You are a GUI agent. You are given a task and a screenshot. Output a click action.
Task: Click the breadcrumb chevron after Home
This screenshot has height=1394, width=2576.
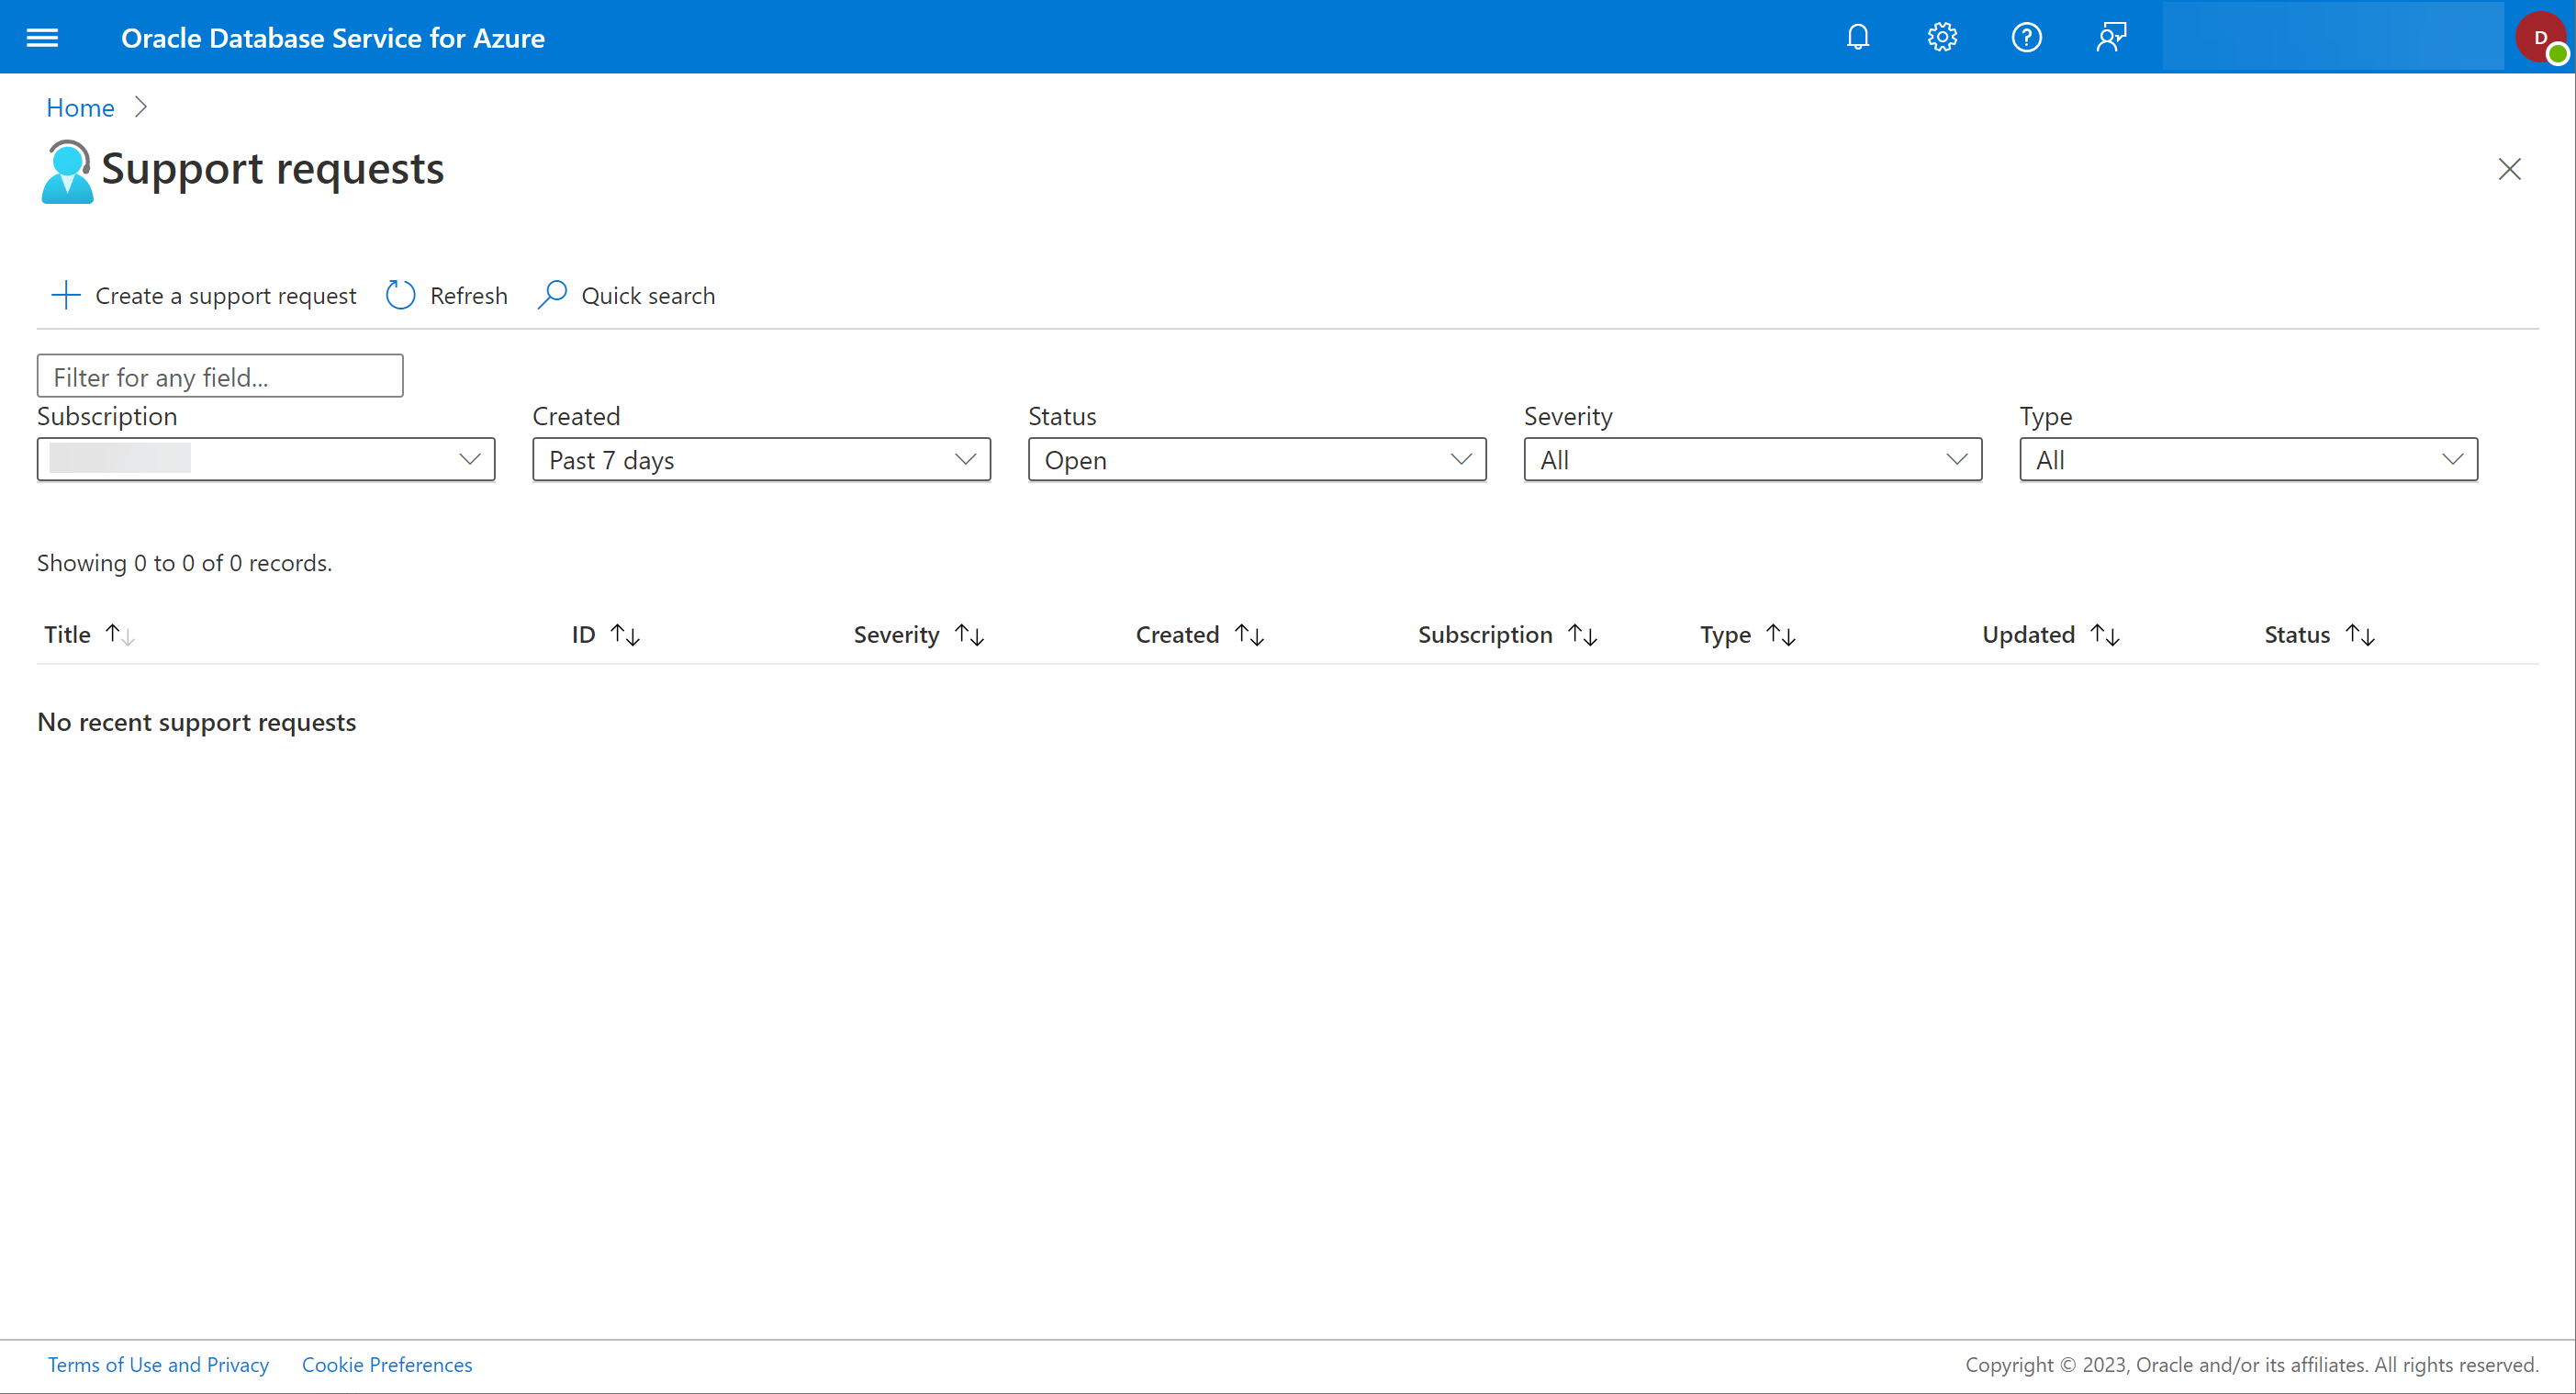(x=141, y=107)
